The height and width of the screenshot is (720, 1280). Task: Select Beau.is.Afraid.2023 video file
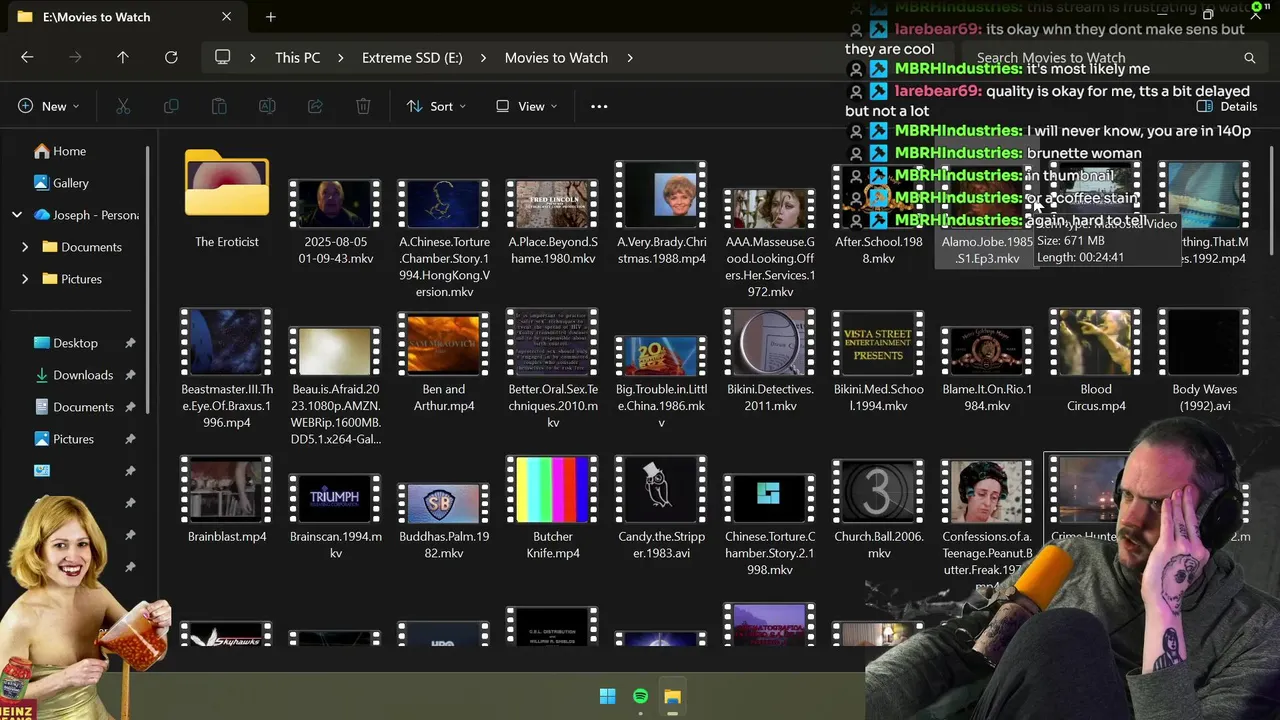pos(335,387)
